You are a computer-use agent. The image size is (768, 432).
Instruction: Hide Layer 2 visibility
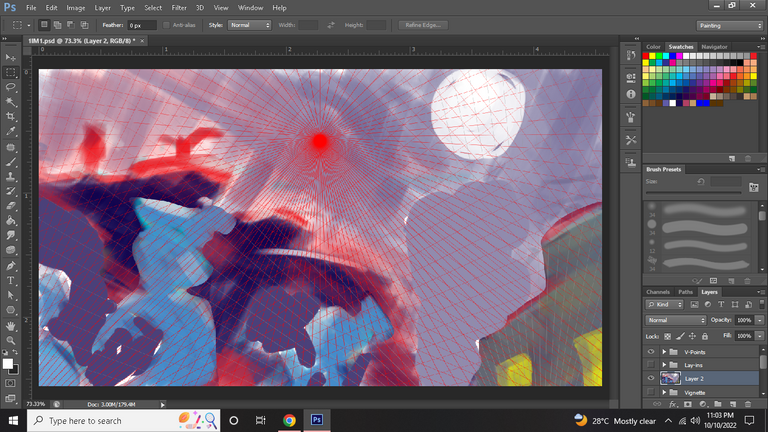tap(650, 378)
